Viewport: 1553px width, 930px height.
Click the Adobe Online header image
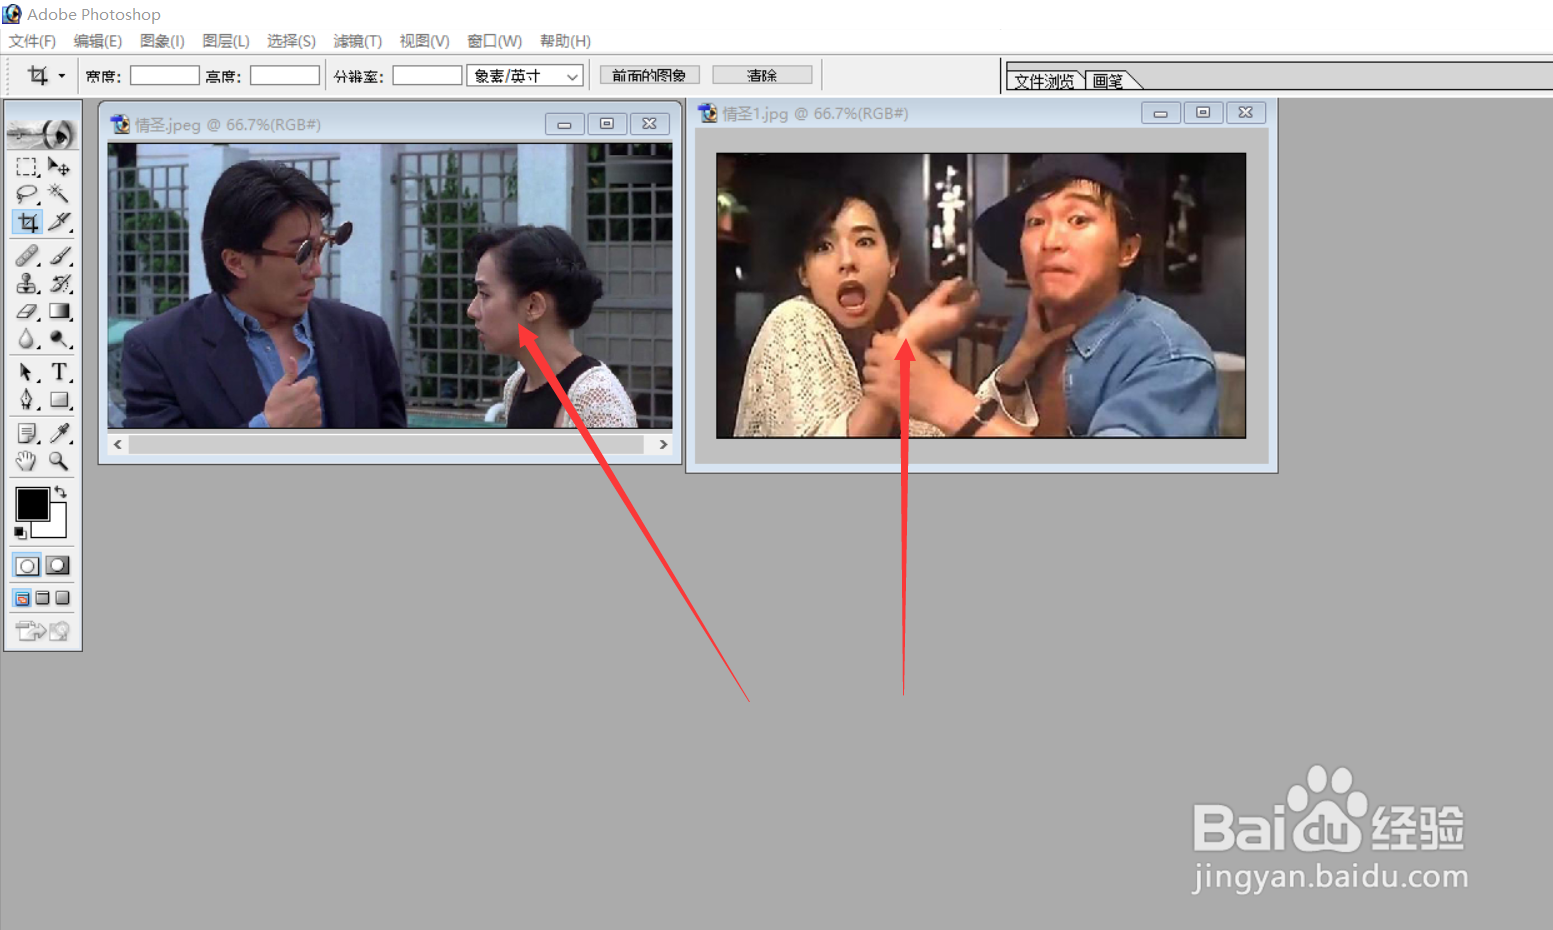(42, 132)
